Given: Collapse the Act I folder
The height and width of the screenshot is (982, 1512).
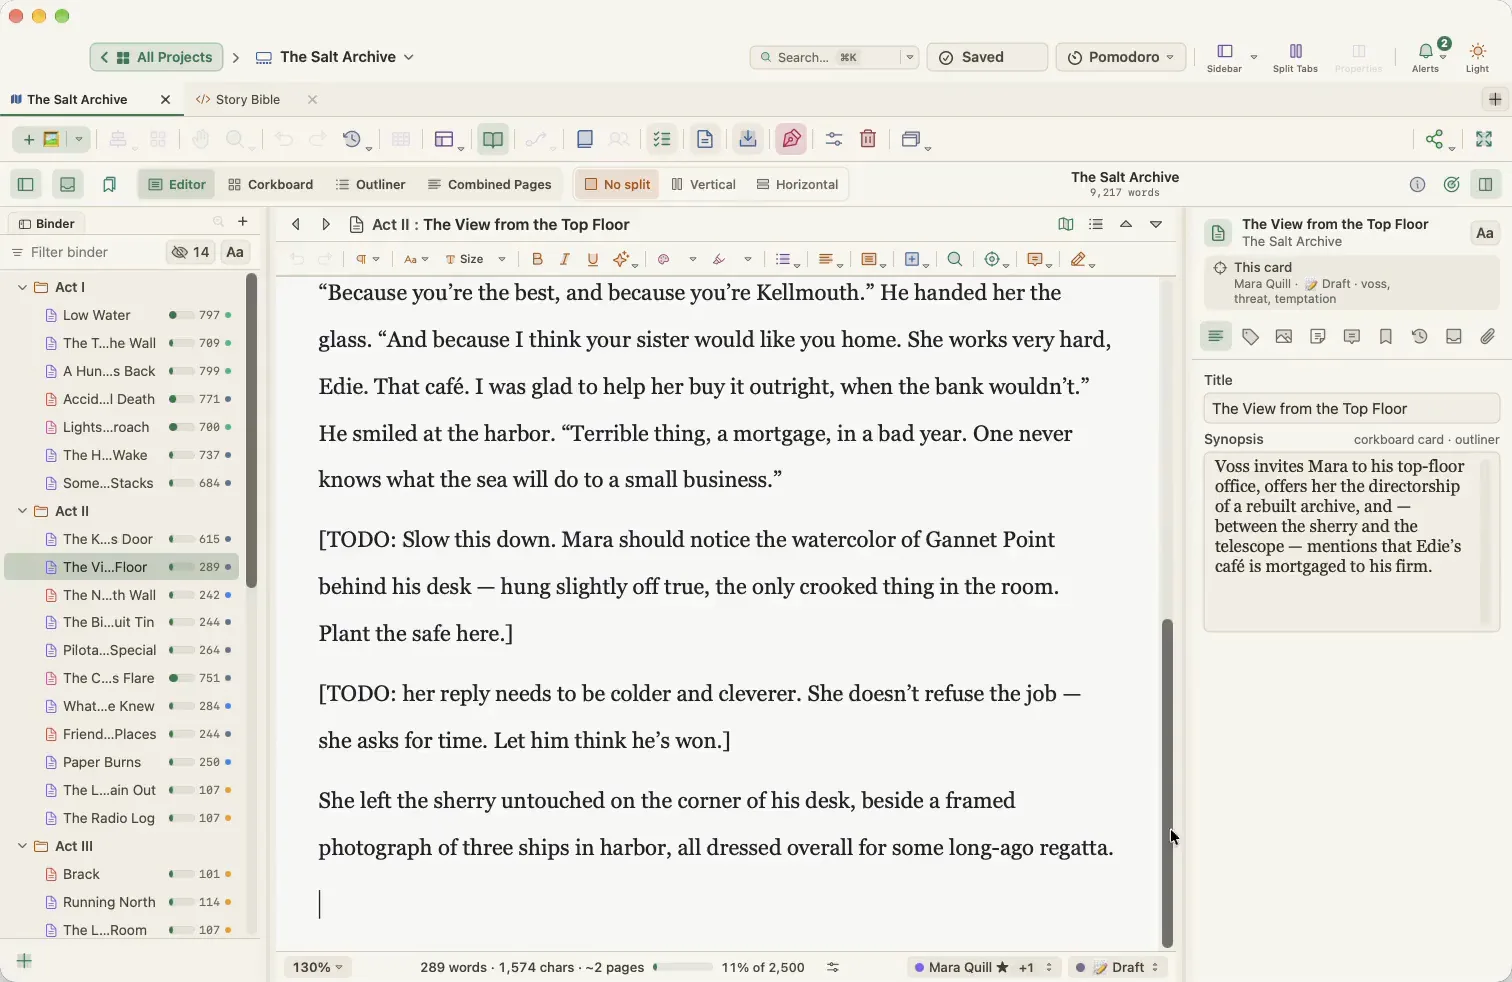Looking at the screenshot, I should [x=22, y=287].
